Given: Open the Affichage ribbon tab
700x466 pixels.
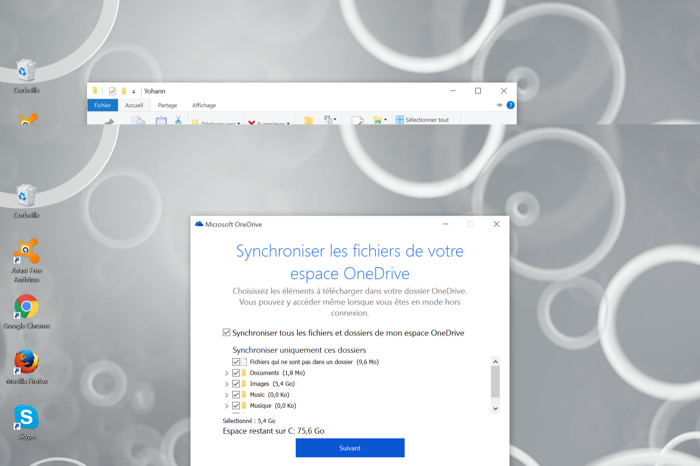Looking at the screenshot, I should coord(204,105).
